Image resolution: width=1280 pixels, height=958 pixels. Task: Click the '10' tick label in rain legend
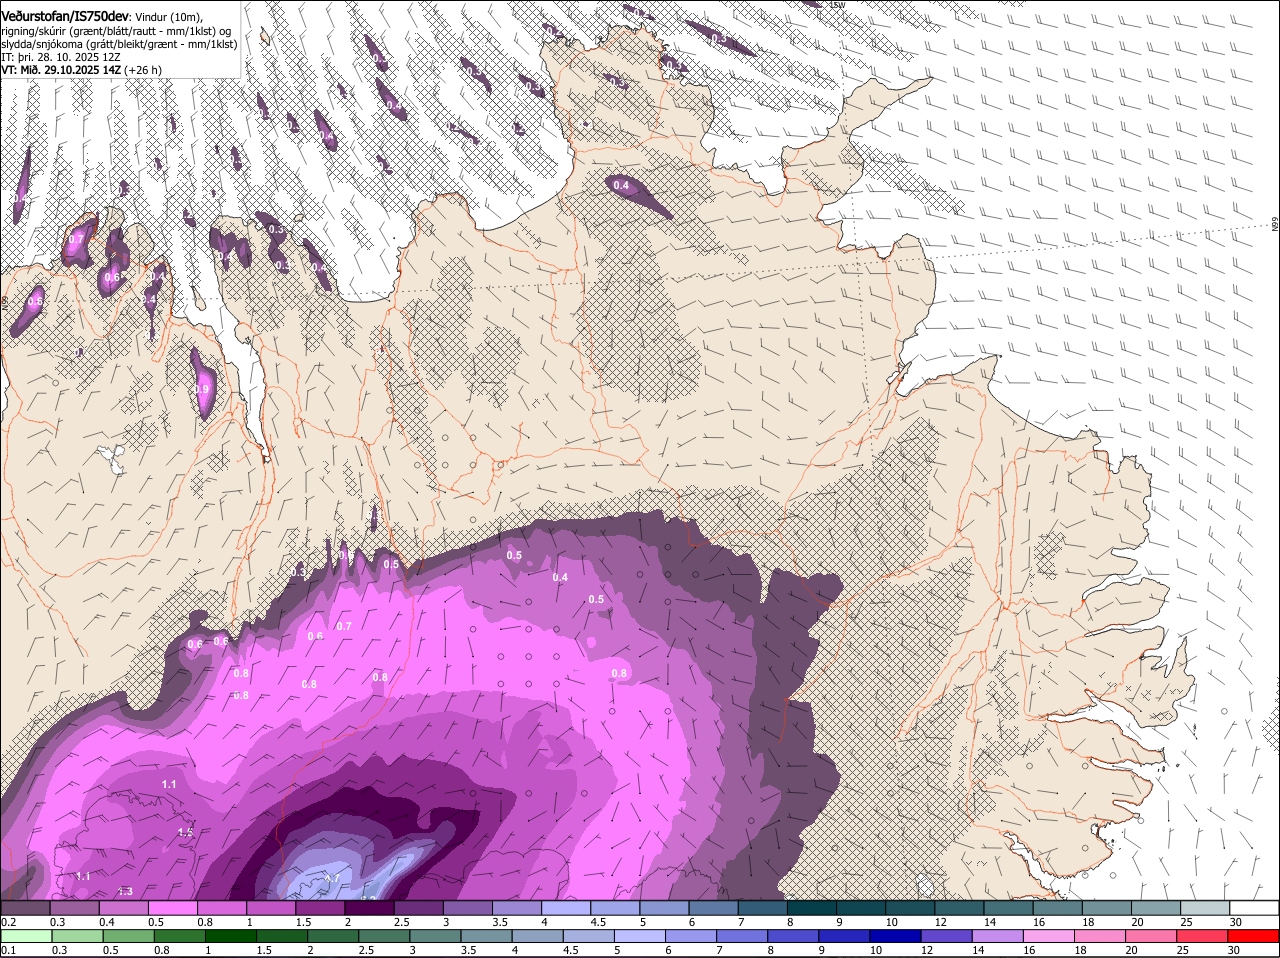[x=876, y=950]
